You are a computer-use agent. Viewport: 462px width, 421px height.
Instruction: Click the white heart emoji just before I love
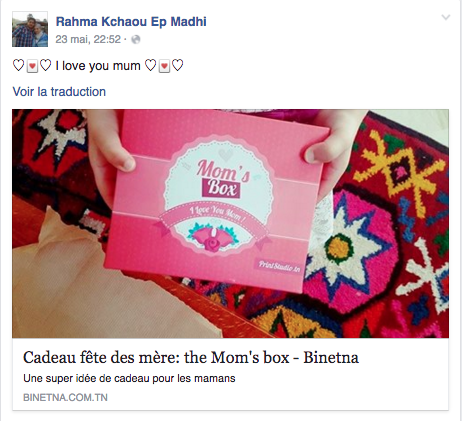pyautogui.click(x=45, y=65)
